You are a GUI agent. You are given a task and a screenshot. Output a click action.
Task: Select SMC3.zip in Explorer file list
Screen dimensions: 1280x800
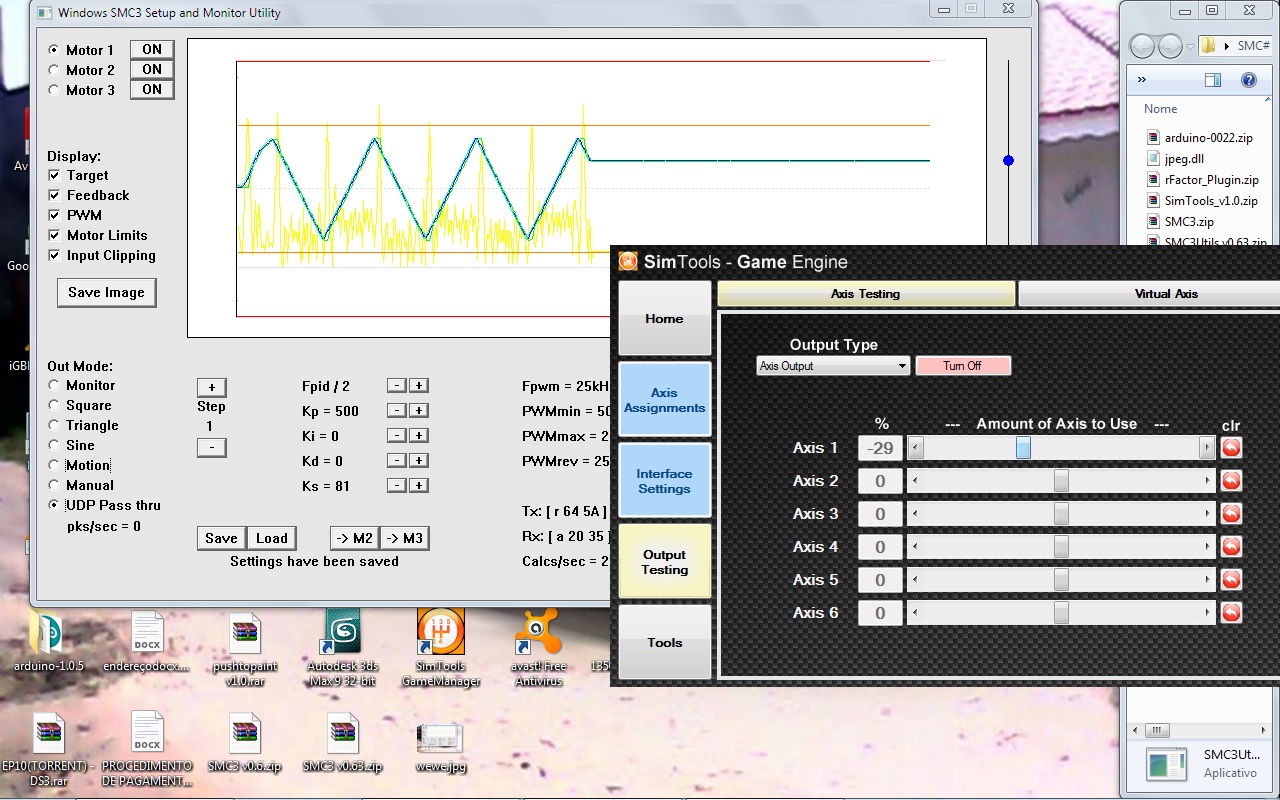point(1189,222)
